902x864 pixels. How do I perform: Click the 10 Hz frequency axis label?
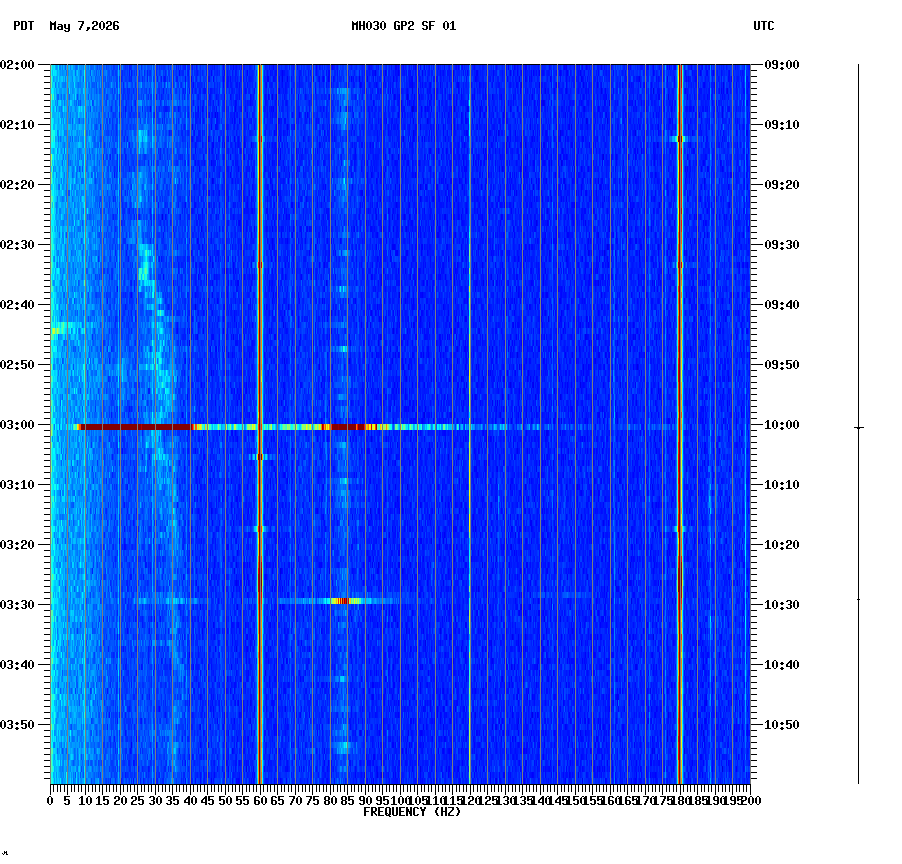coord(85,801)
